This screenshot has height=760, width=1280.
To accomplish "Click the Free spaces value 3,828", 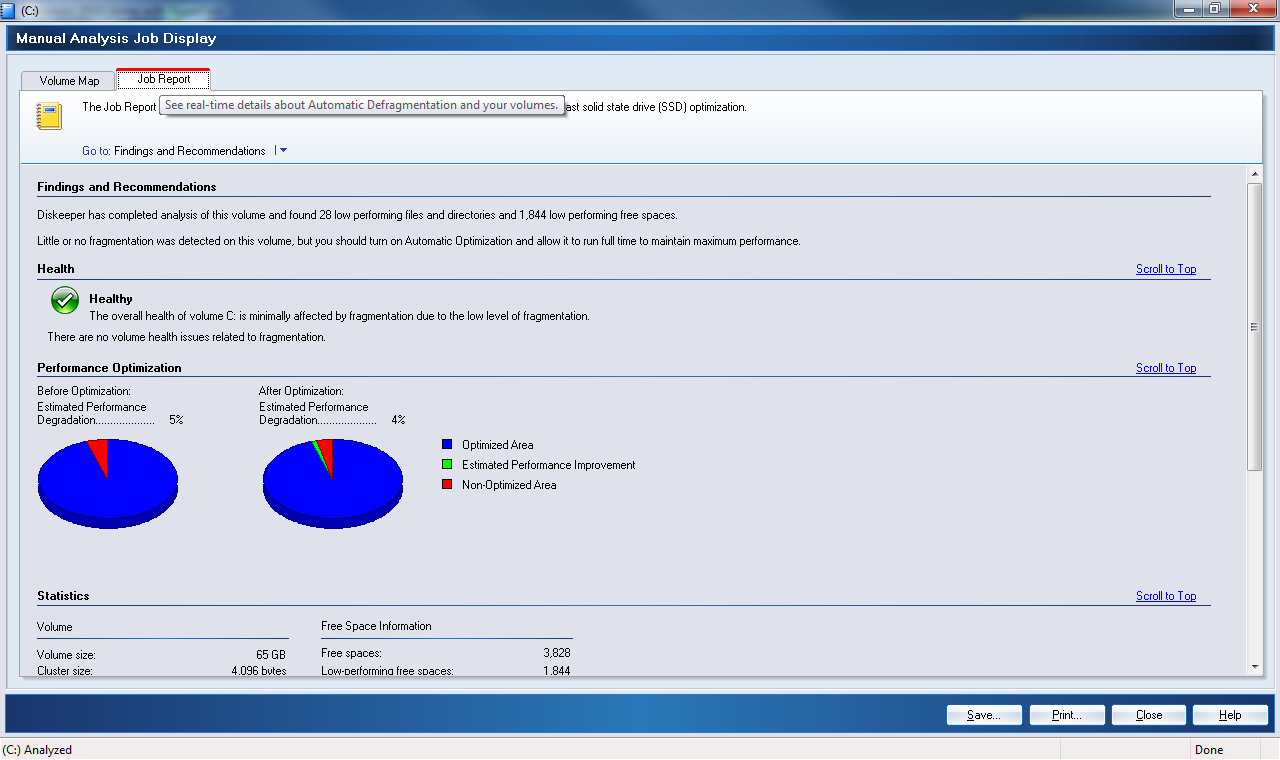I will pos(556,653).
